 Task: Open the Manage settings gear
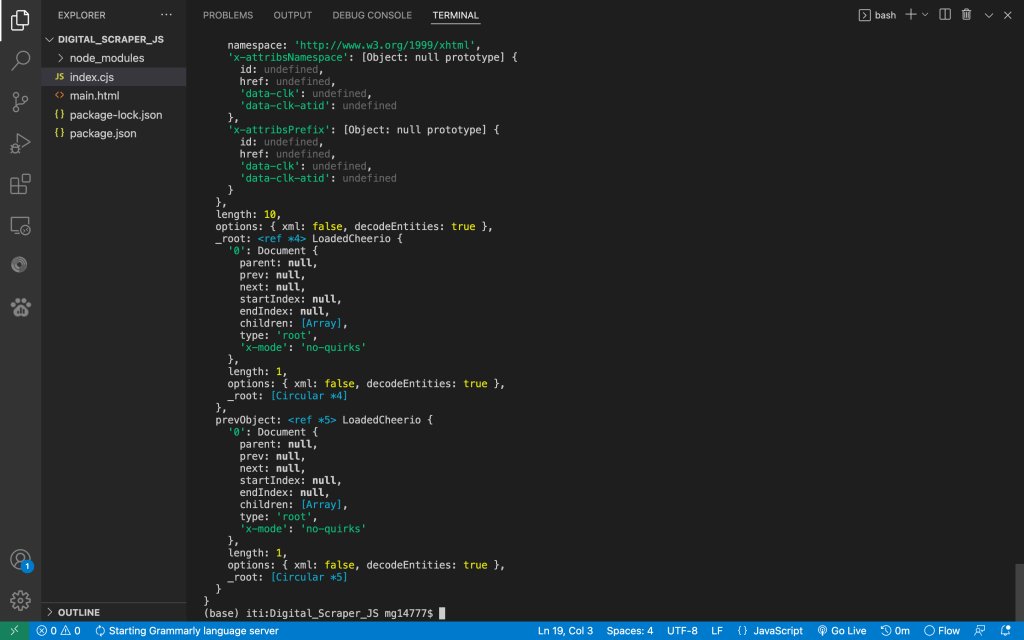pos(20,600)
